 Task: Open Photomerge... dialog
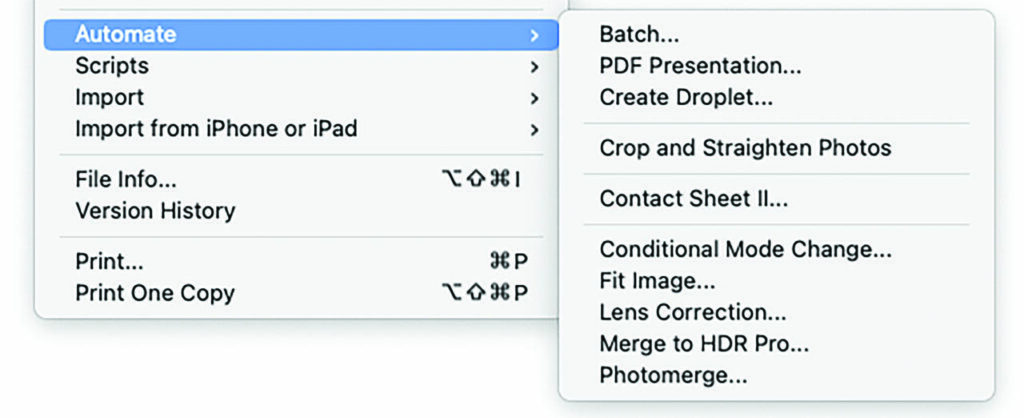coord(673,376)
